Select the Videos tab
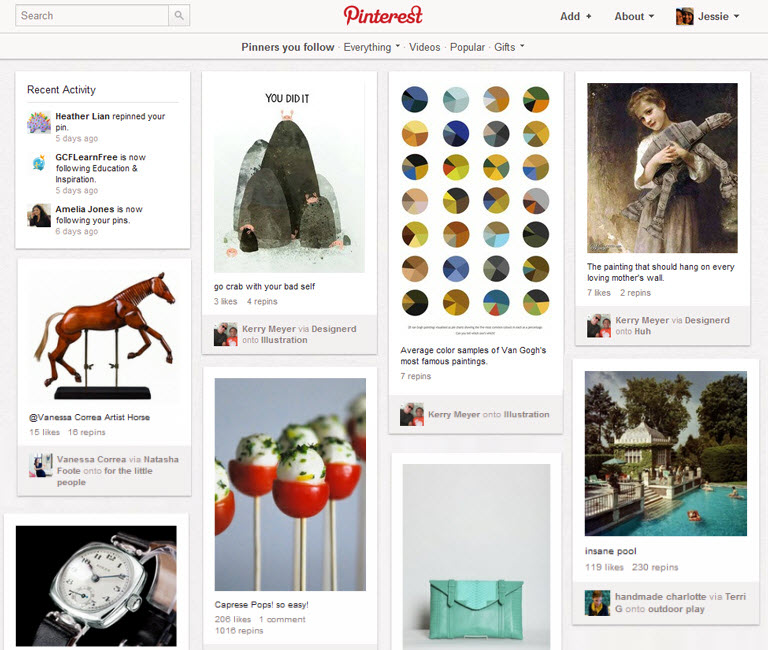Screen dimensions: 768x650 [424, 47]
